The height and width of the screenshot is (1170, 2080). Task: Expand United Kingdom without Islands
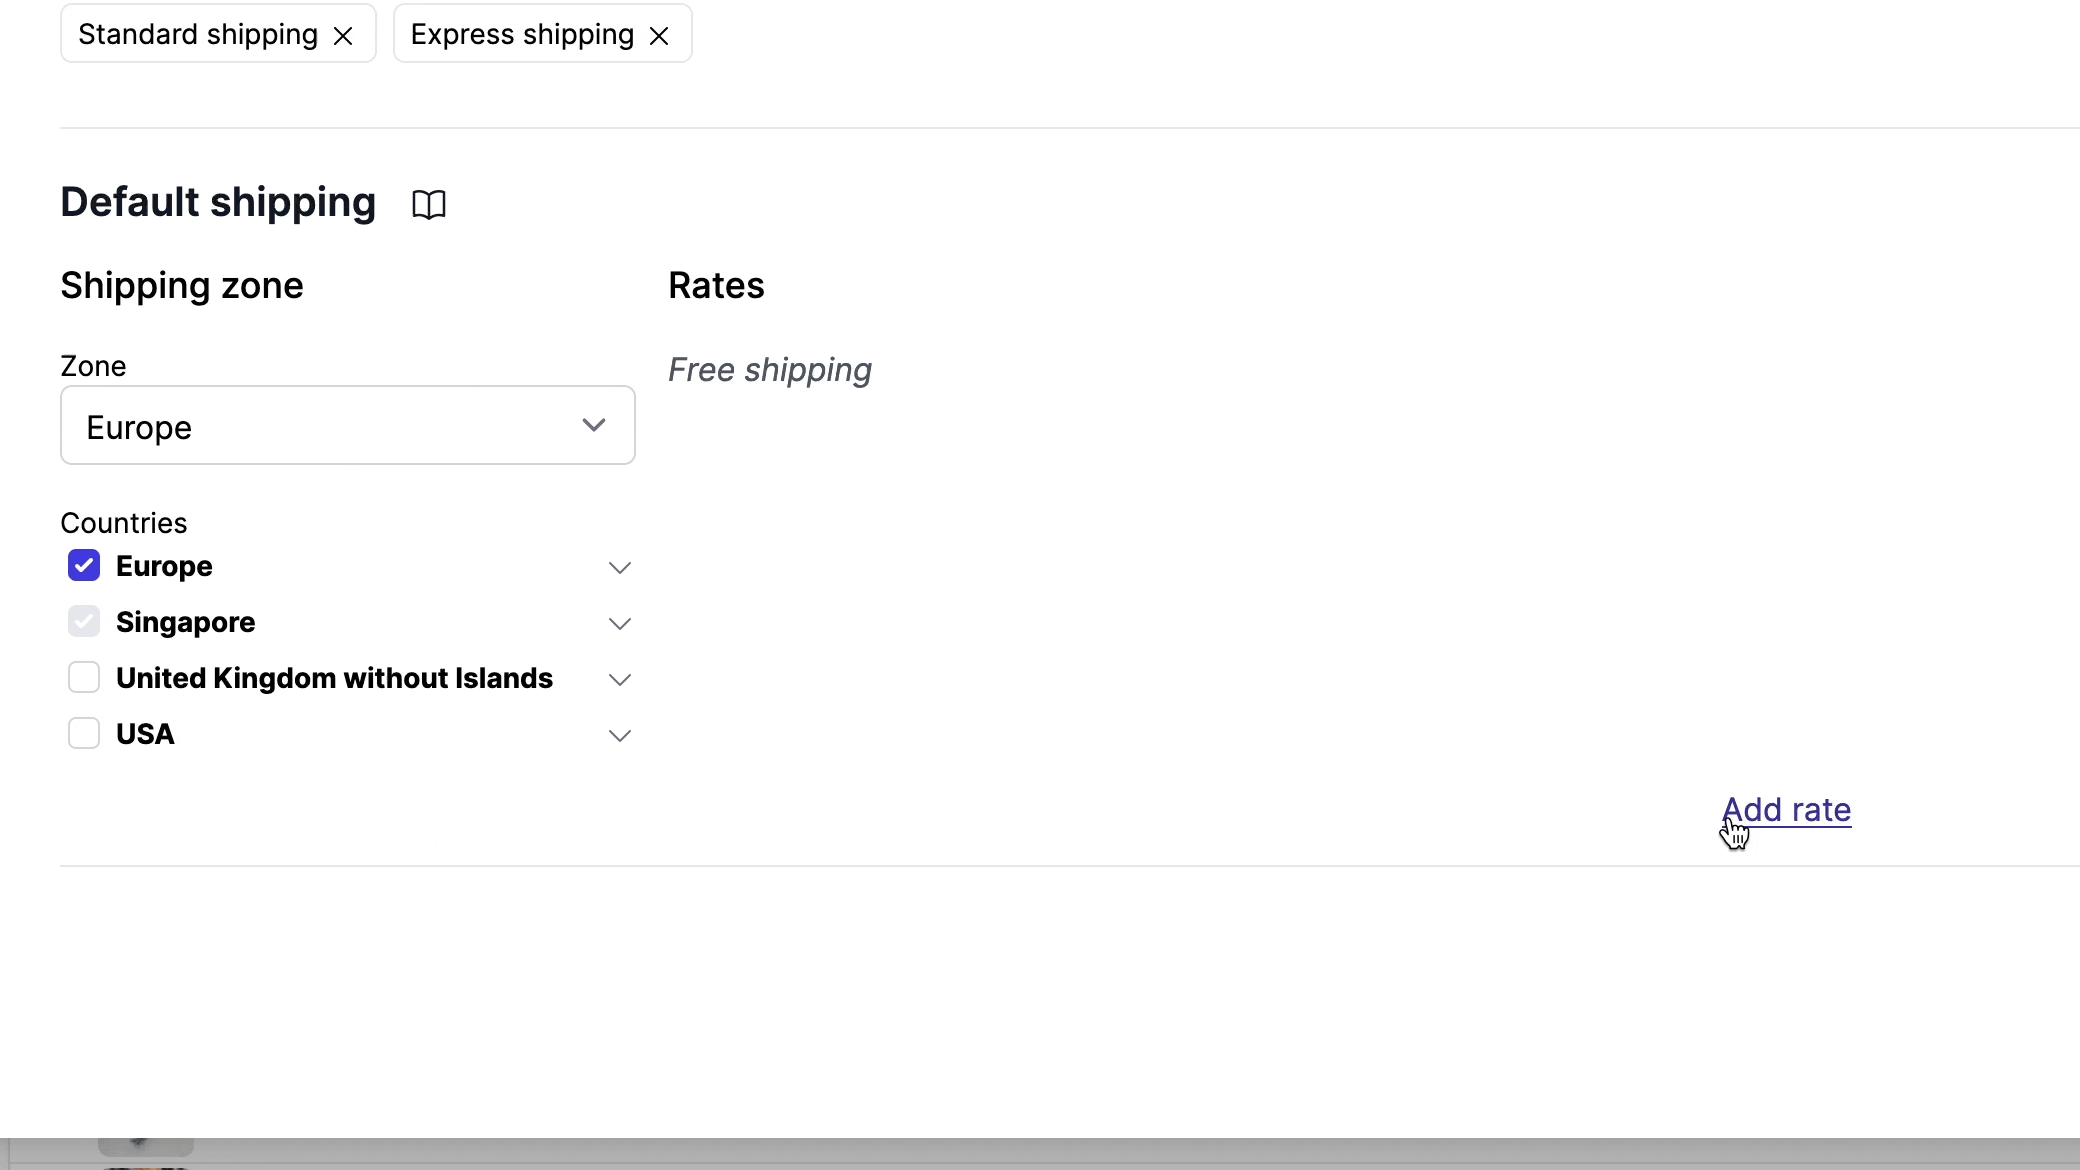point(618,679)
